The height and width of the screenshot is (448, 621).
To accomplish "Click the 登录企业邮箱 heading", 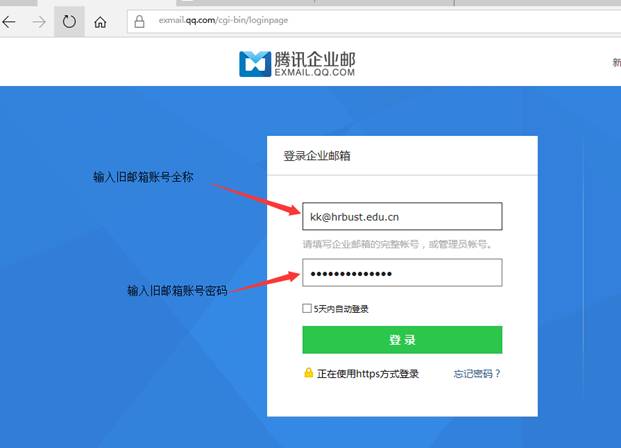I will point(317,156).
